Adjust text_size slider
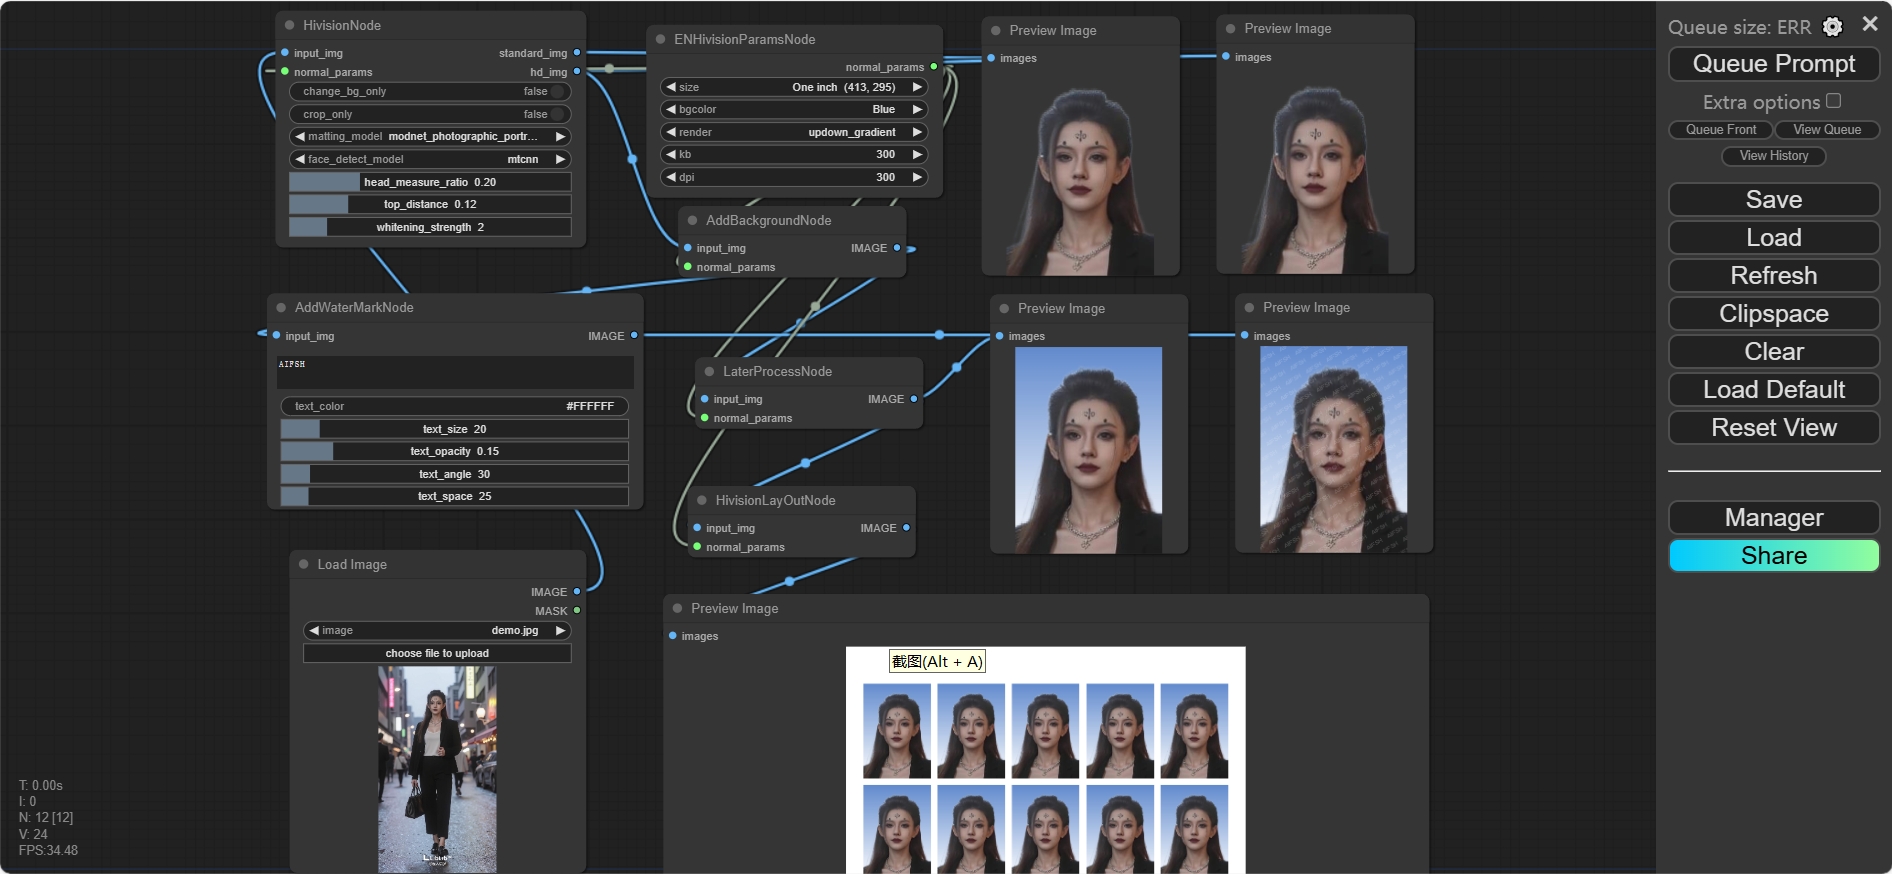 (x=455, y=429)
